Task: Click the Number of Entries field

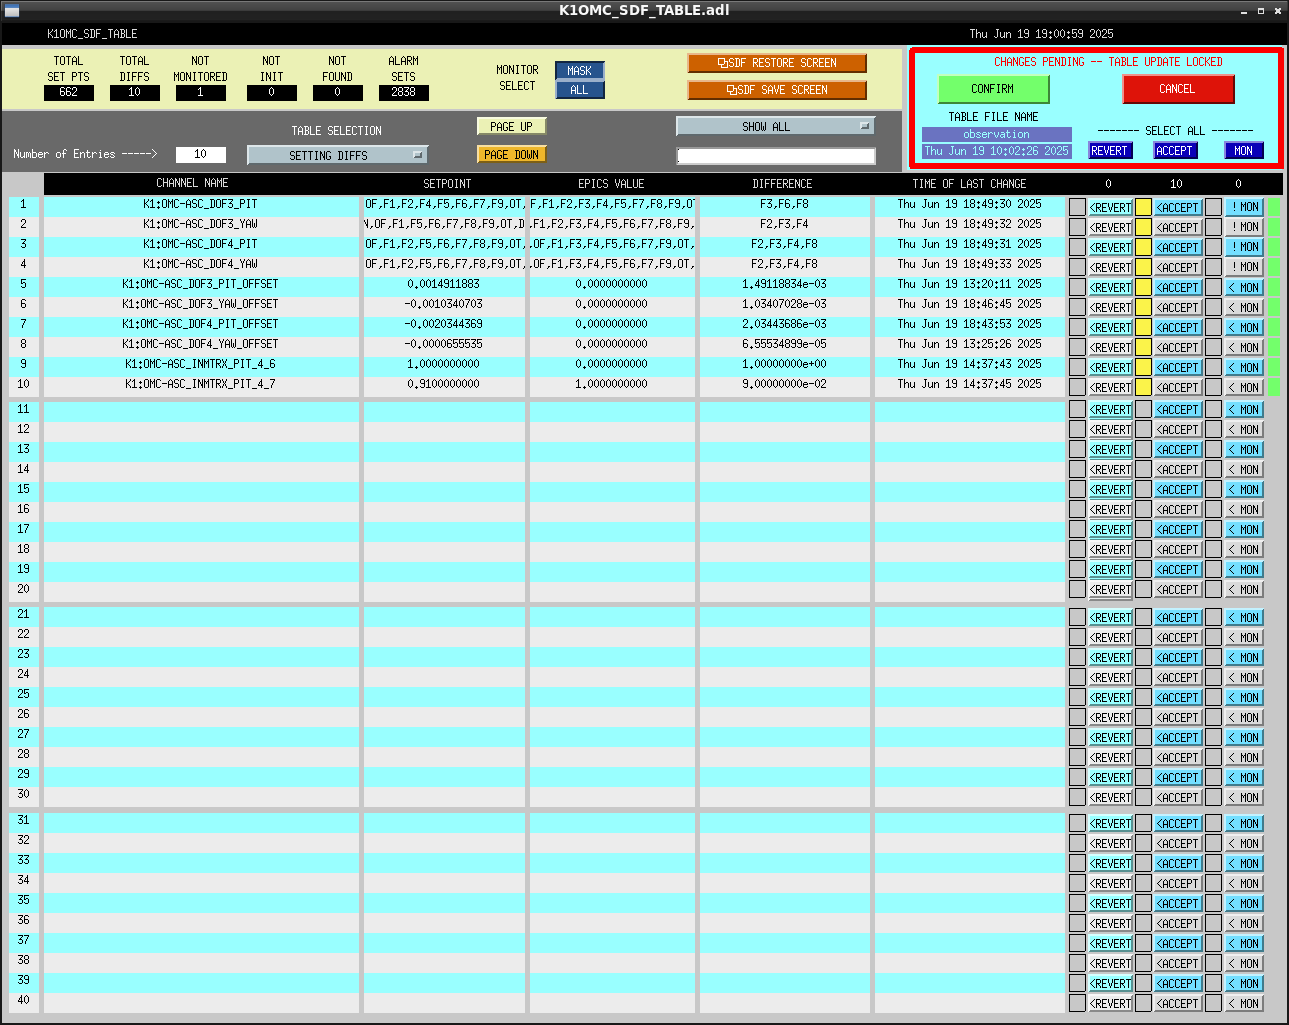Action: (200, 154)
